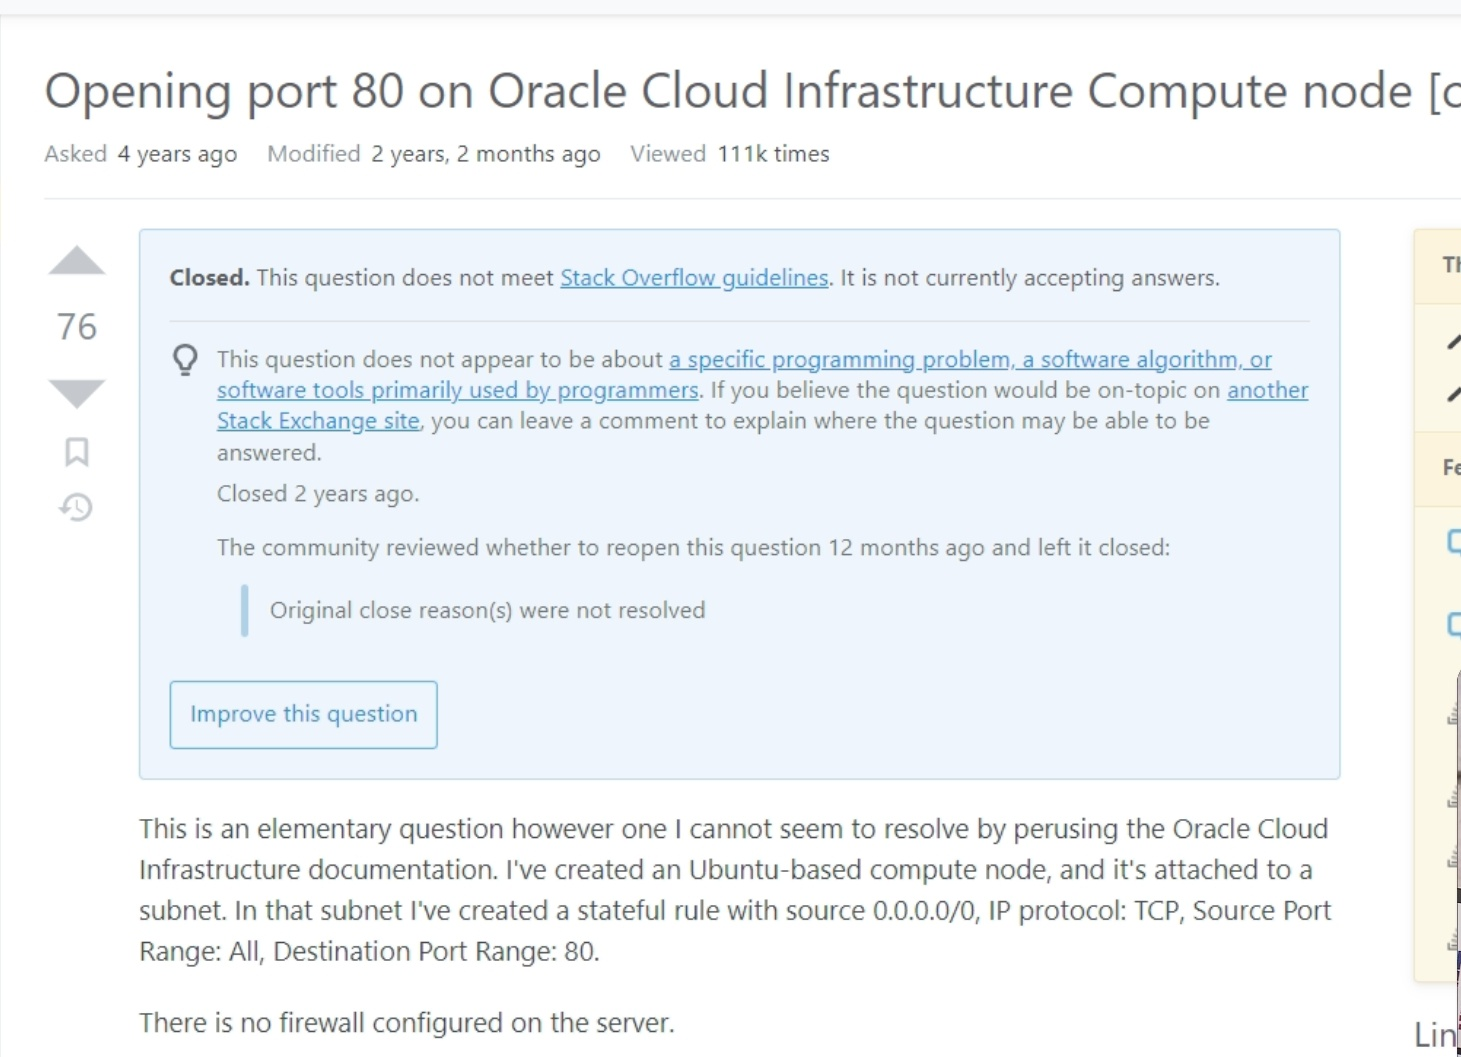Click the Improve this question button
Viewport: 1461px width, 1057px height.
point(304,714)
